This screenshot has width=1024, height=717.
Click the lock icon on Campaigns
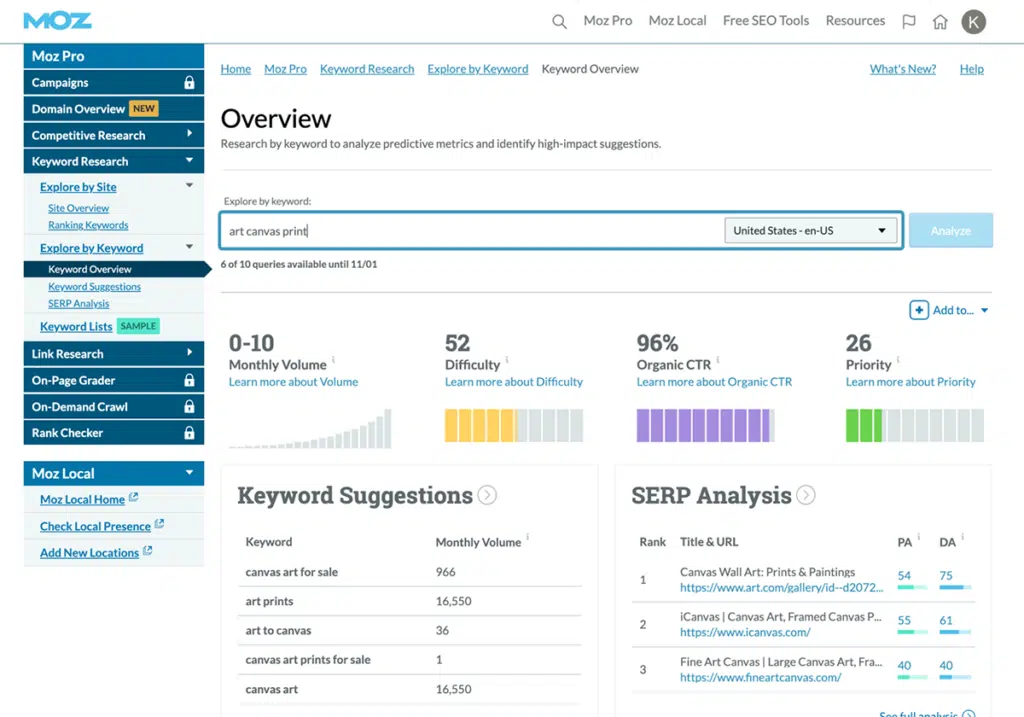pyautogui.click(x=189, y=83)
